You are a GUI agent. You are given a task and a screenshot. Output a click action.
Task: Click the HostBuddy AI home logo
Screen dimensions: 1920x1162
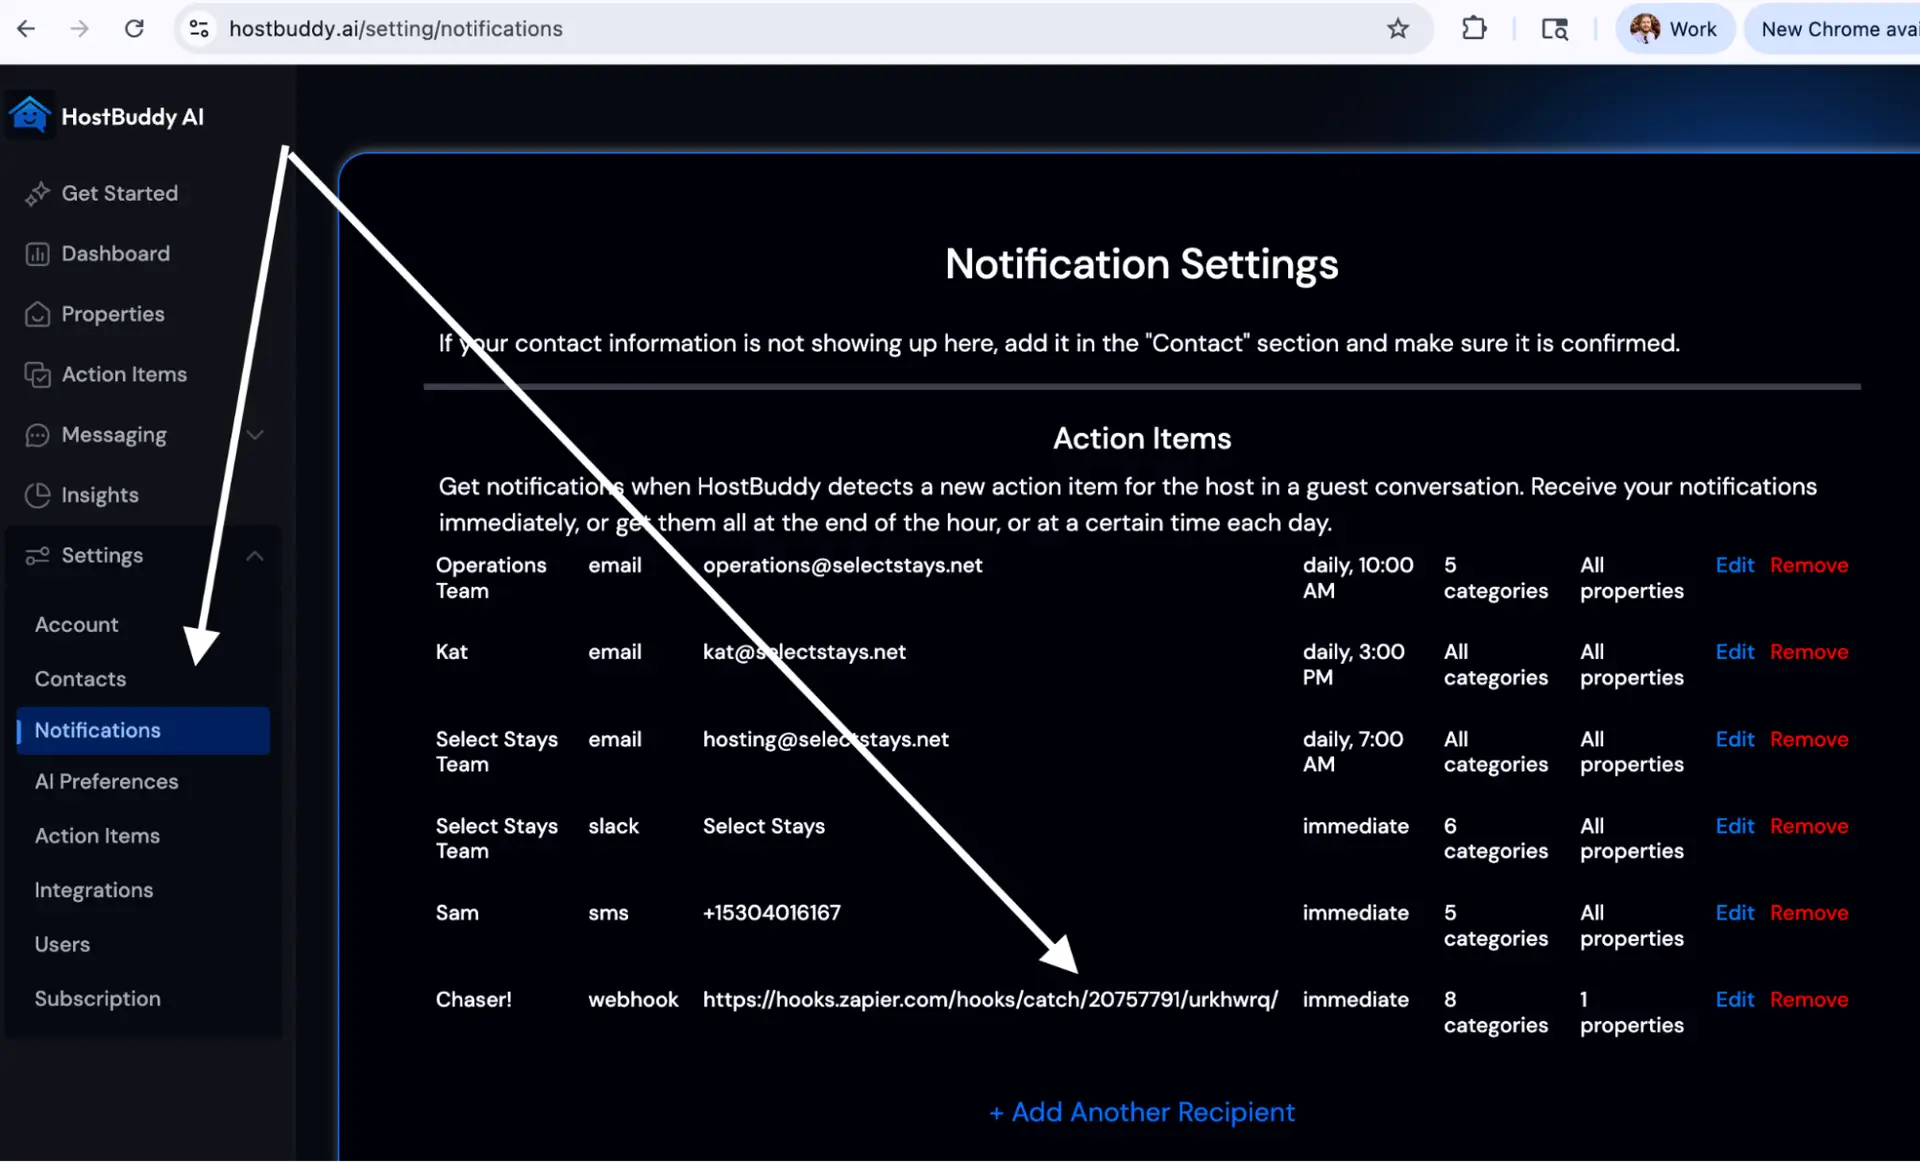click(x=29, y=114)
